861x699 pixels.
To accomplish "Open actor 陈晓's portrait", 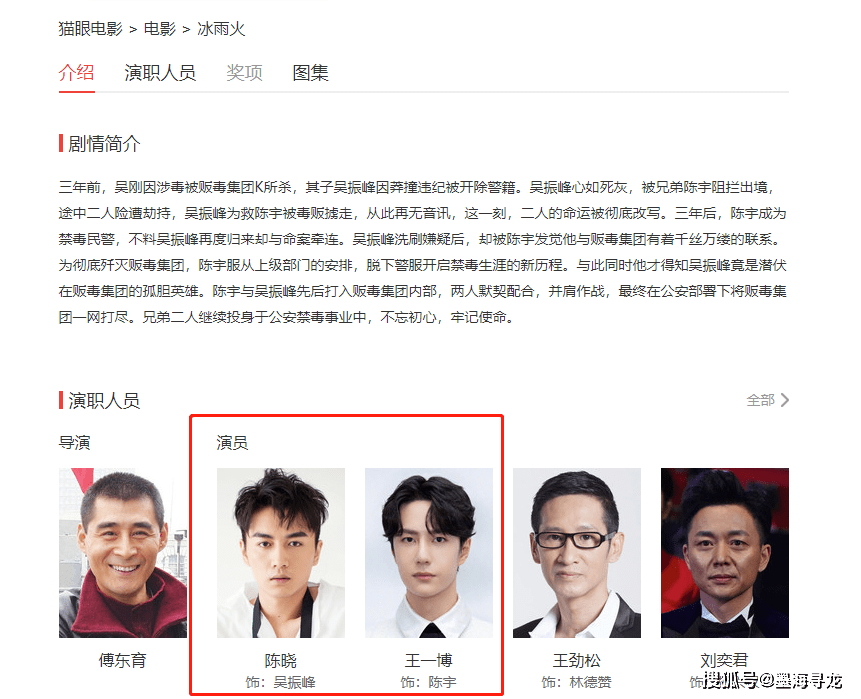I will [281, 553].
